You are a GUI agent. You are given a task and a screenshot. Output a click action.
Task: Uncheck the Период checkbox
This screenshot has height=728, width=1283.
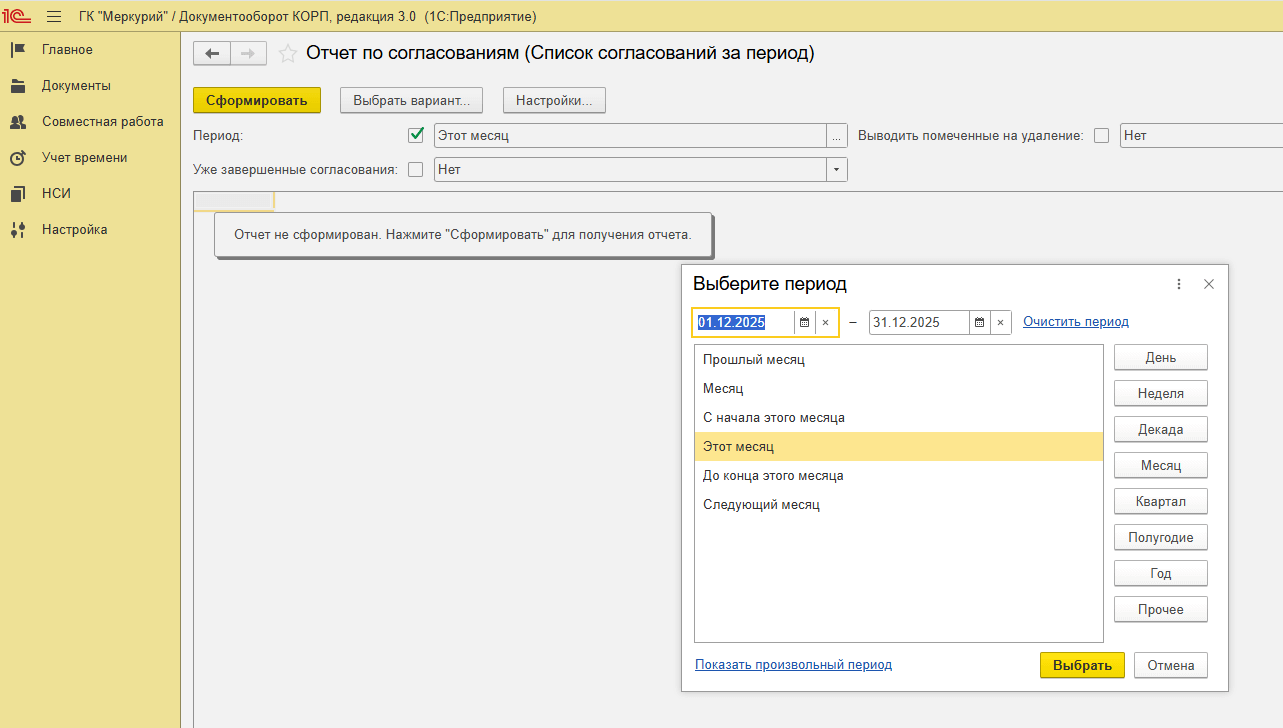pos(417,135)
